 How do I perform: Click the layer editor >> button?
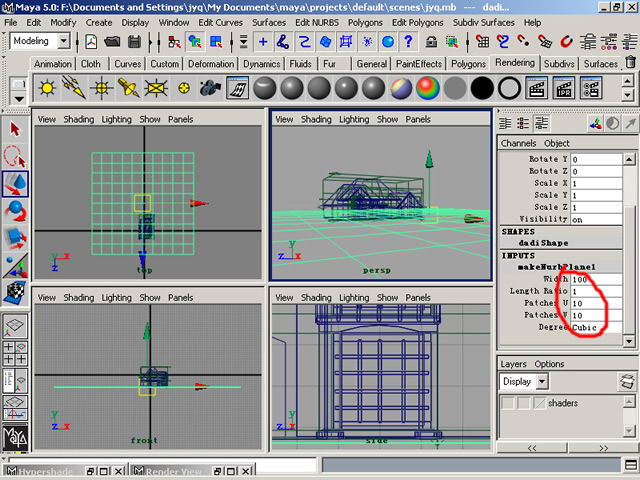point(604,448)
